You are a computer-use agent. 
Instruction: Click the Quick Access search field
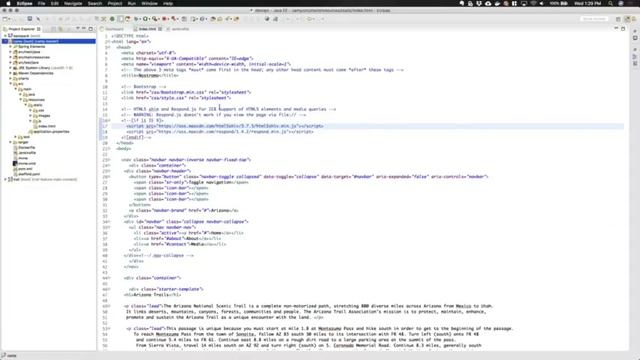[x=594, y=19]
